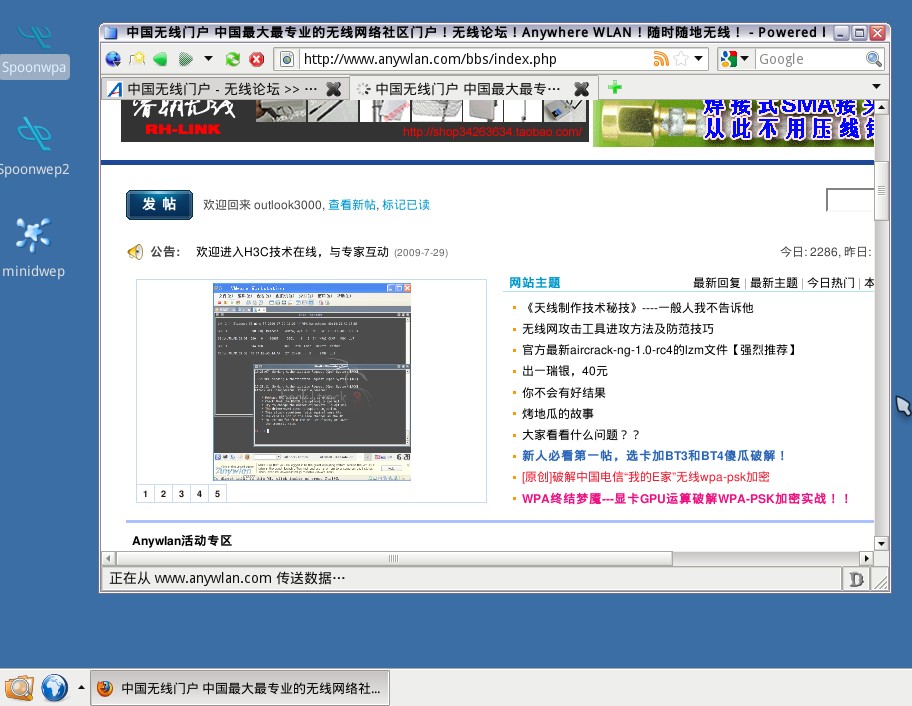
Task: Open thread [原创]破解中国电信我的E家
Action: point(646,477)
